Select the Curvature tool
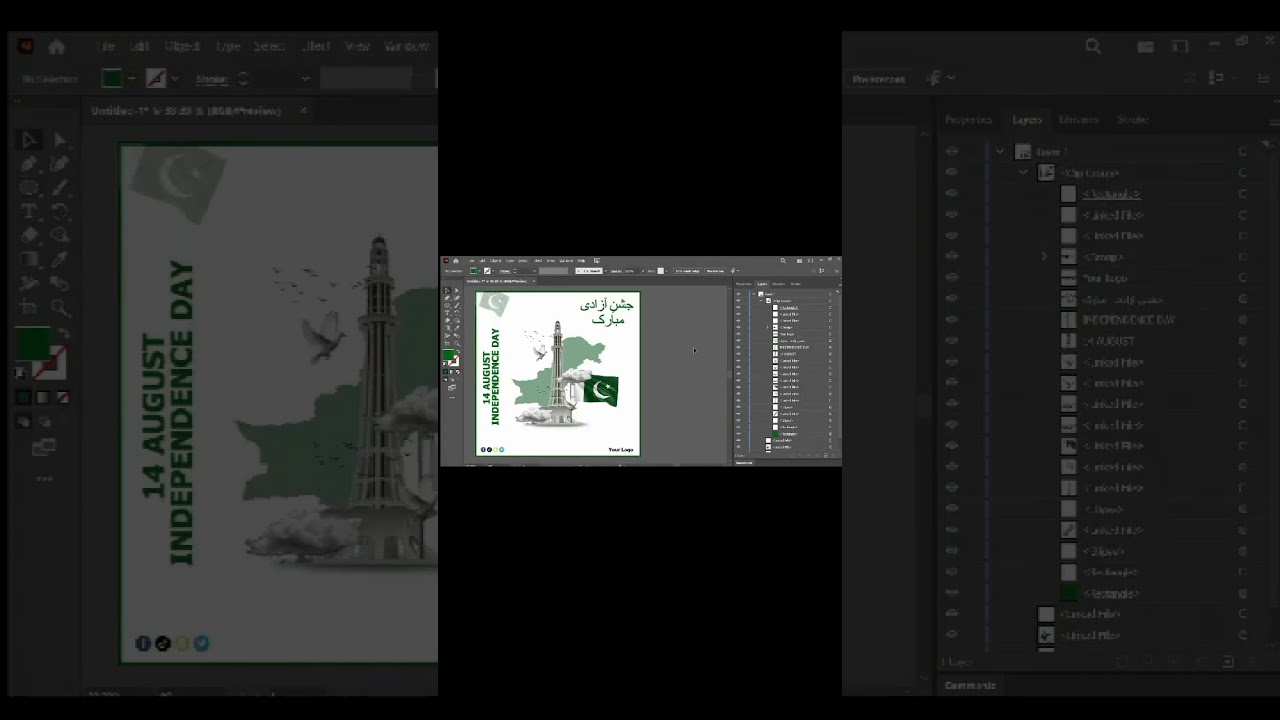 tap(60, 164)
